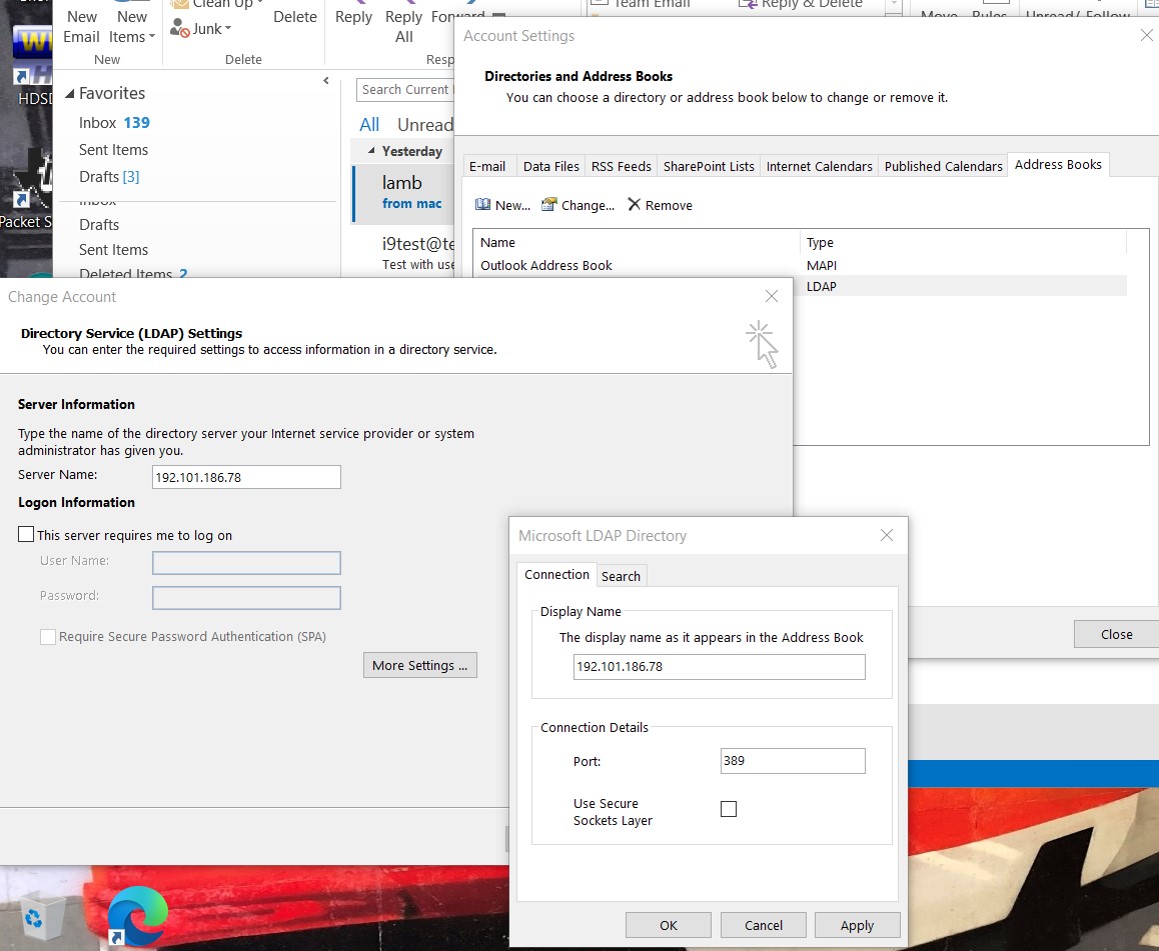Open the Data Files tab

pyautogui.click(x=551, y=166)
